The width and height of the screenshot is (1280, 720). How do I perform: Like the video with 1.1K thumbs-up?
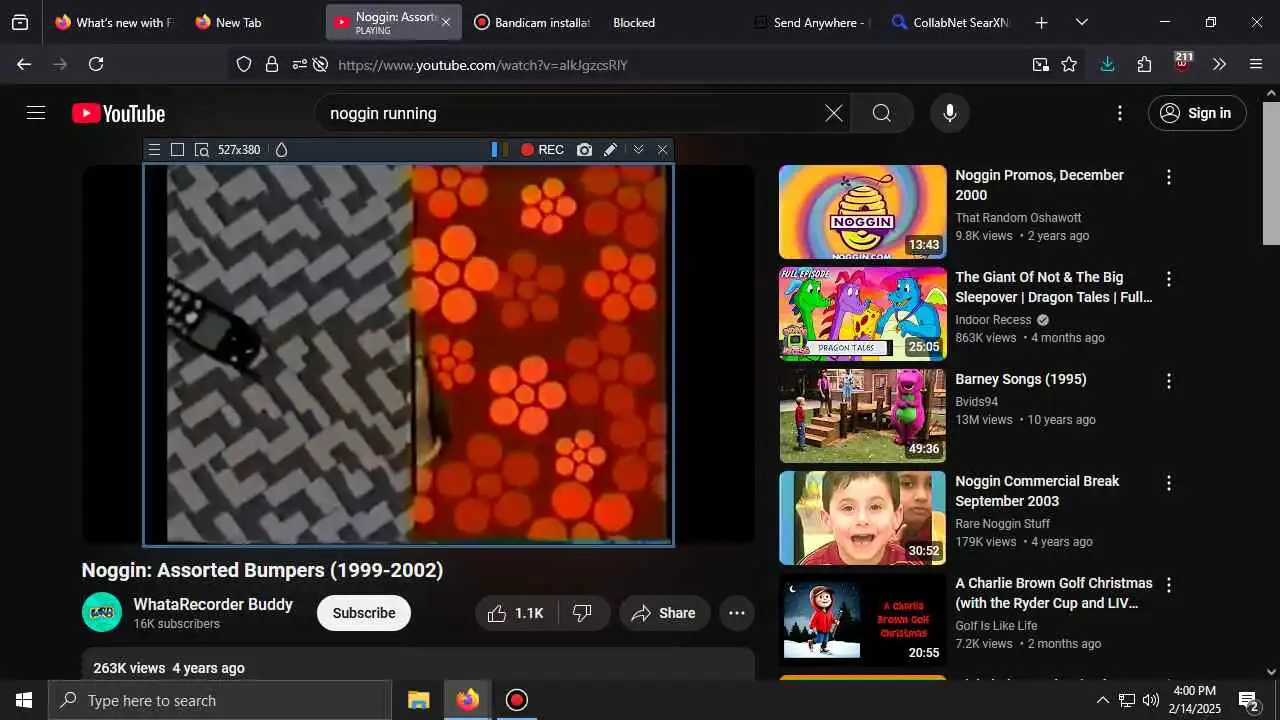pyautogui.click(x=515, y=613)
